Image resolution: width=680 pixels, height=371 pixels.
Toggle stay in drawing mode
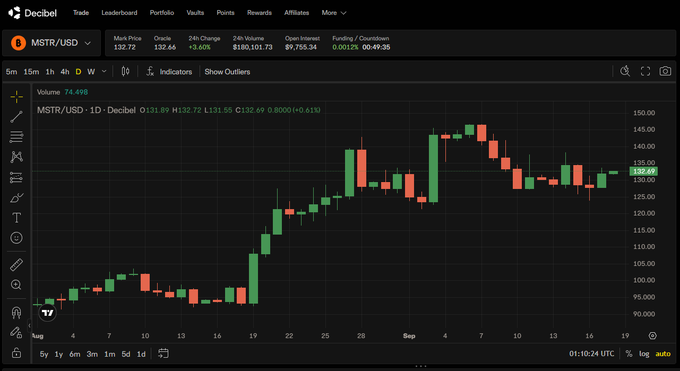coord(16,332)
